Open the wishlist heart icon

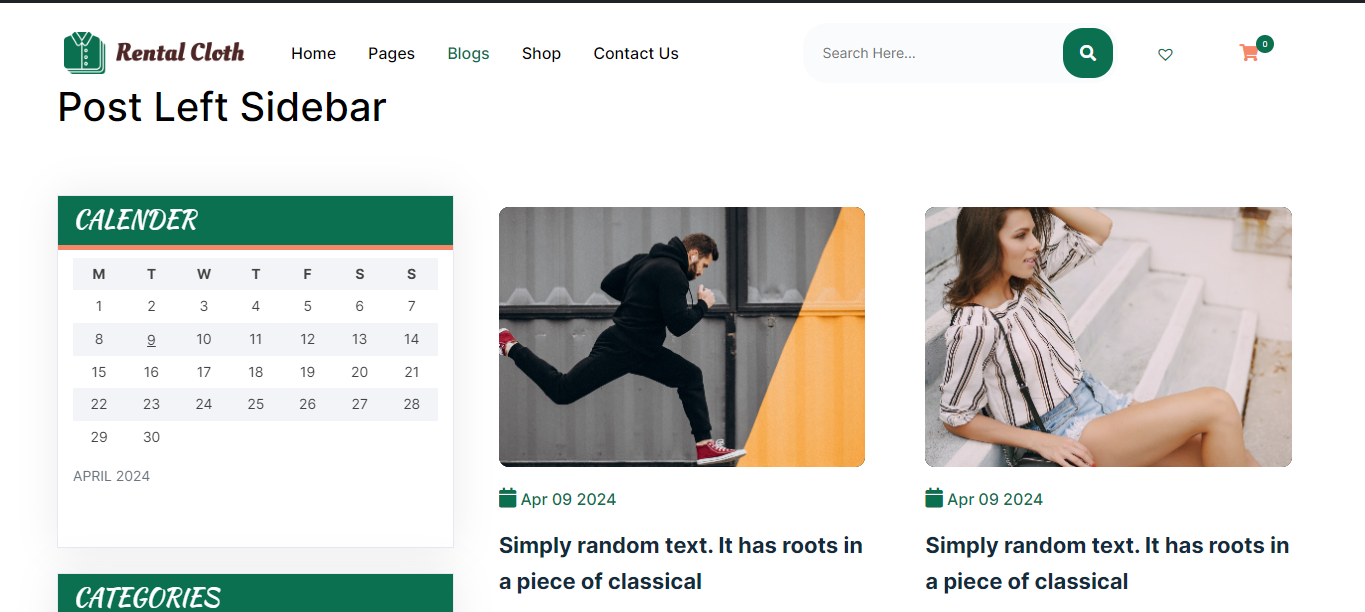click(1165, 54)
